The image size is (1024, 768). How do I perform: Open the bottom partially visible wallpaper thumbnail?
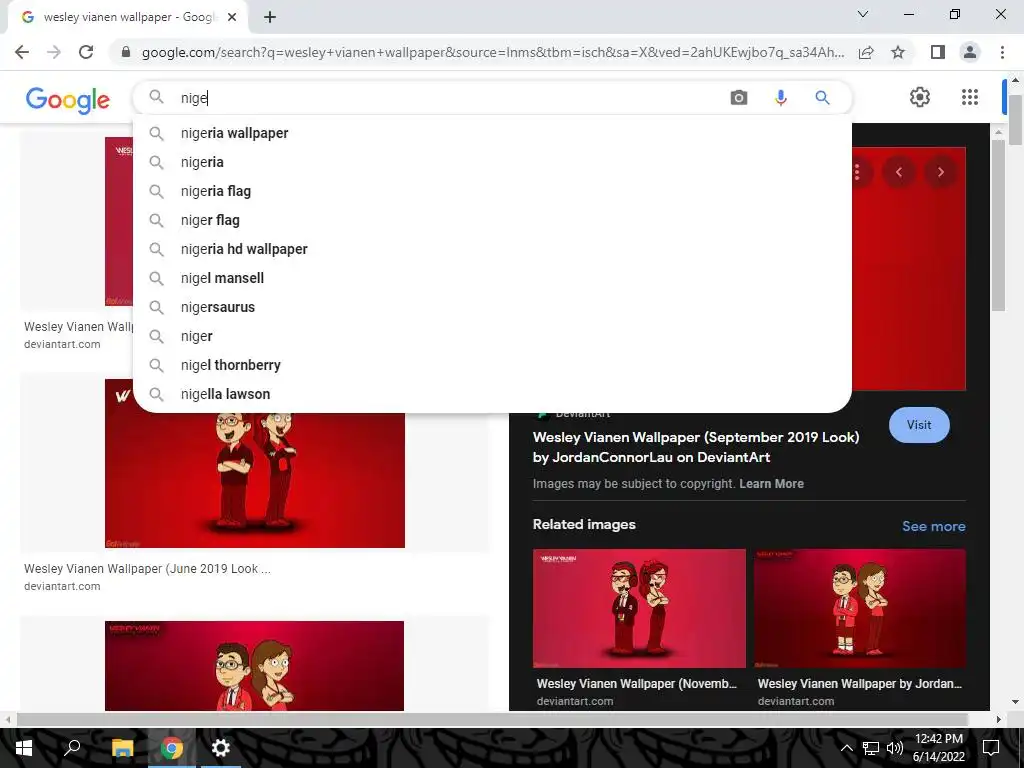[x=254, y=665]
